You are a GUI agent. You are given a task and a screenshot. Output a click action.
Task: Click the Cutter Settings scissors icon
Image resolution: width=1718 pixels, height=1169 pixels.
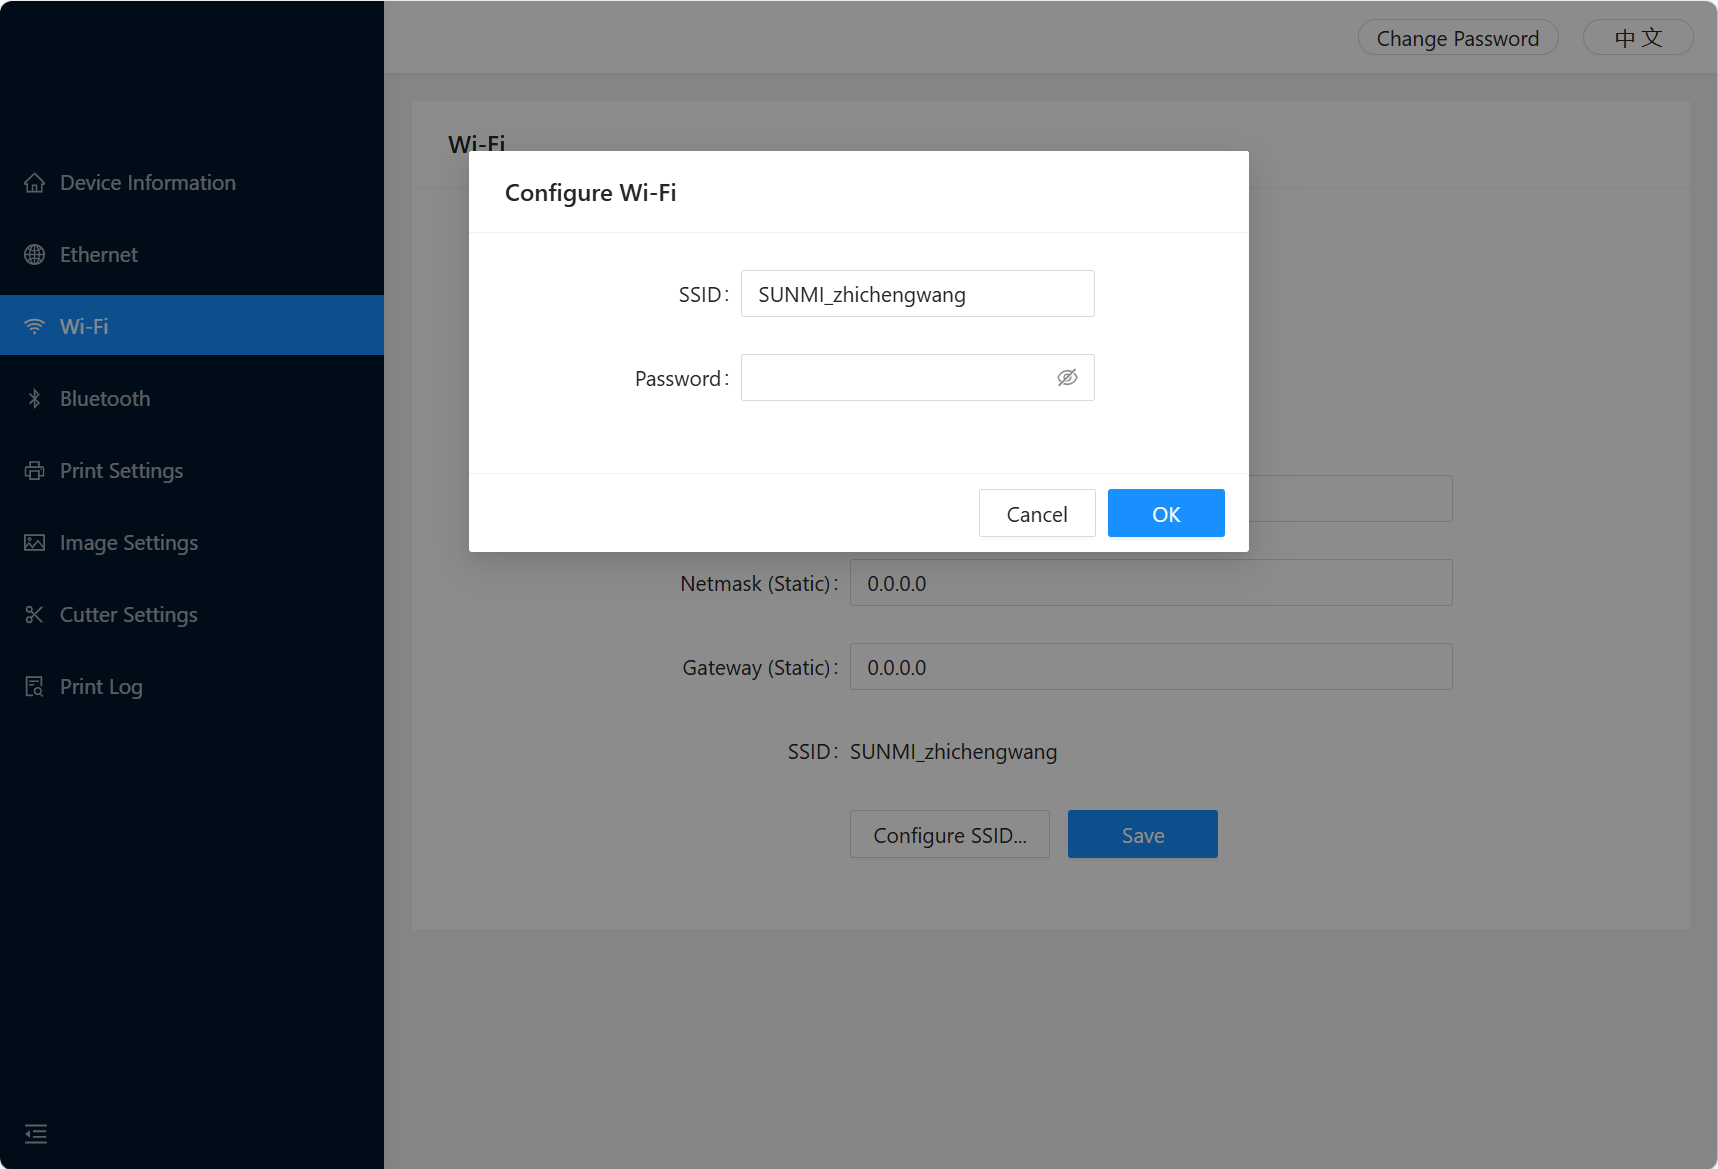35,615
